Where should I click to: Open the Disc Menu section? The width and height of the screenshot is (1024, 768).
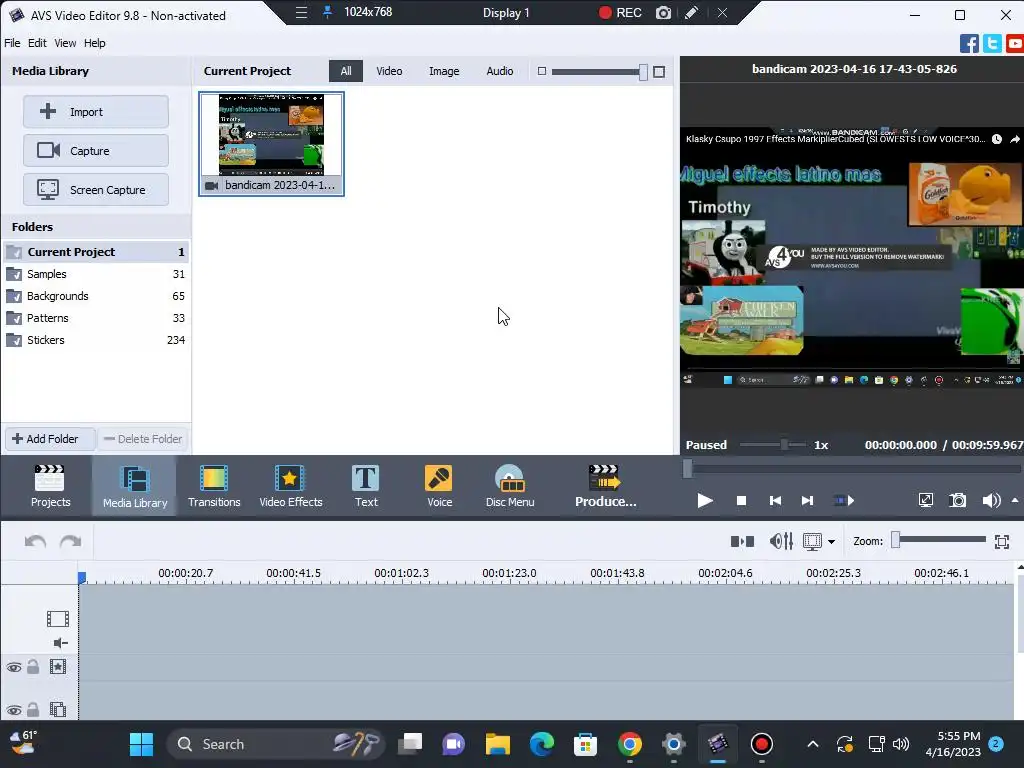pyautogui.click(x=510, y=486)
